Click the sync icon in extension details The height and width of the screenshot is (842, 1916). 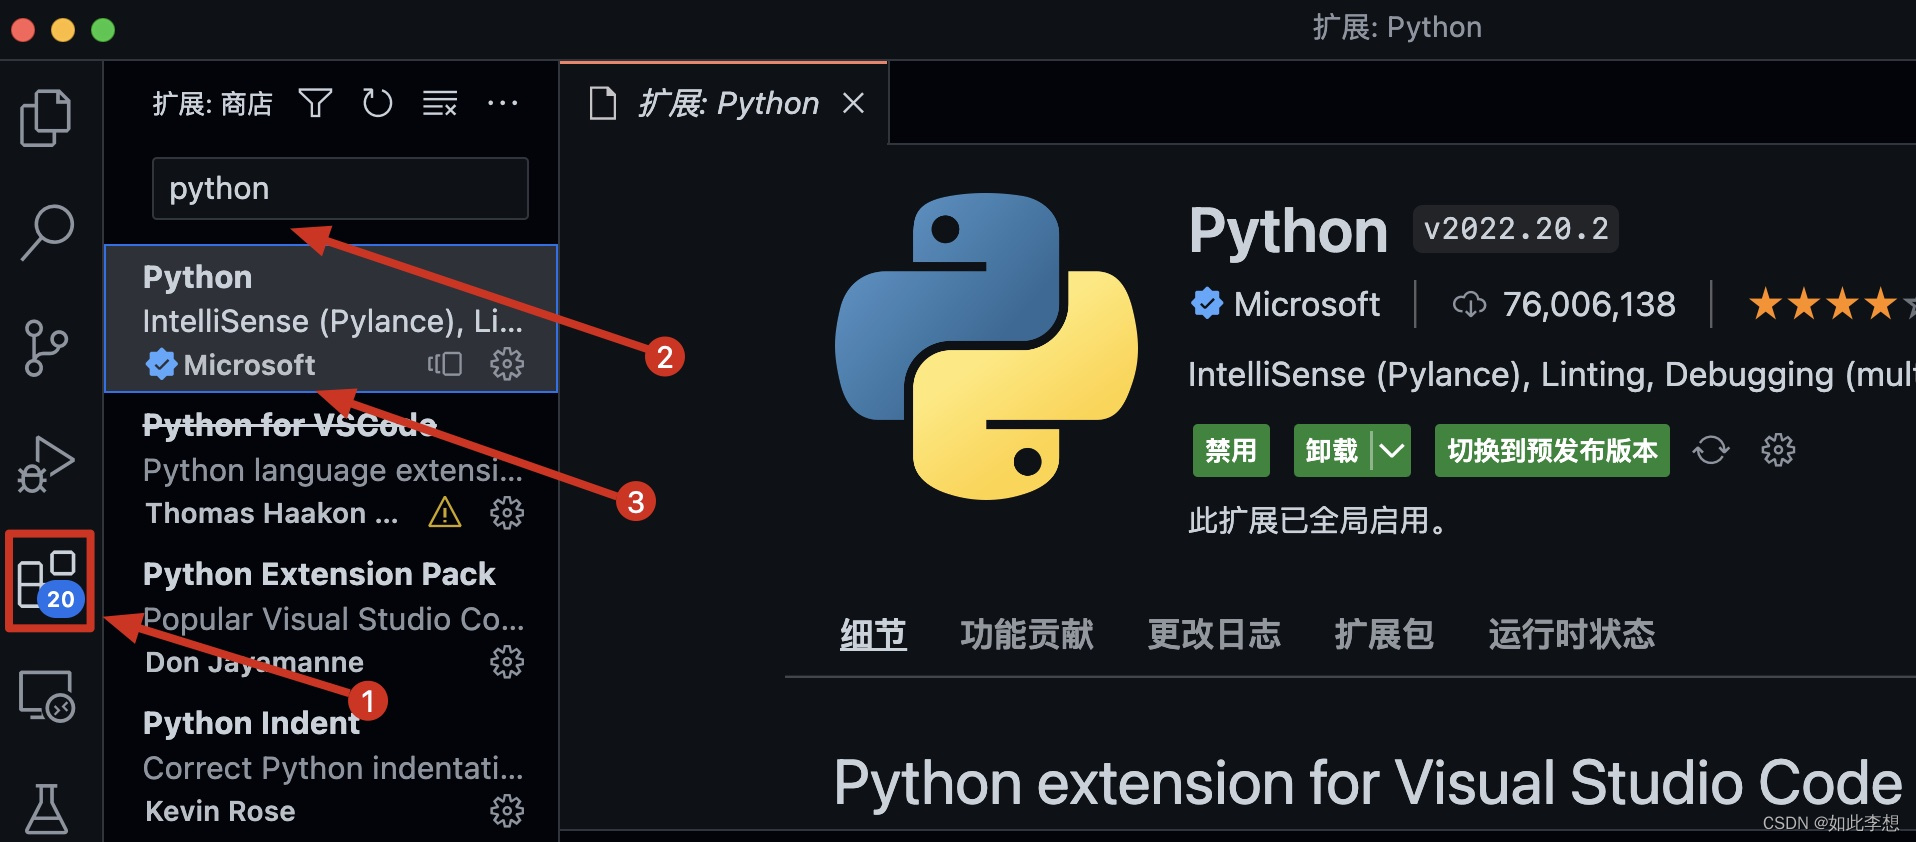pyautogui.click(x=1711, y=450)
